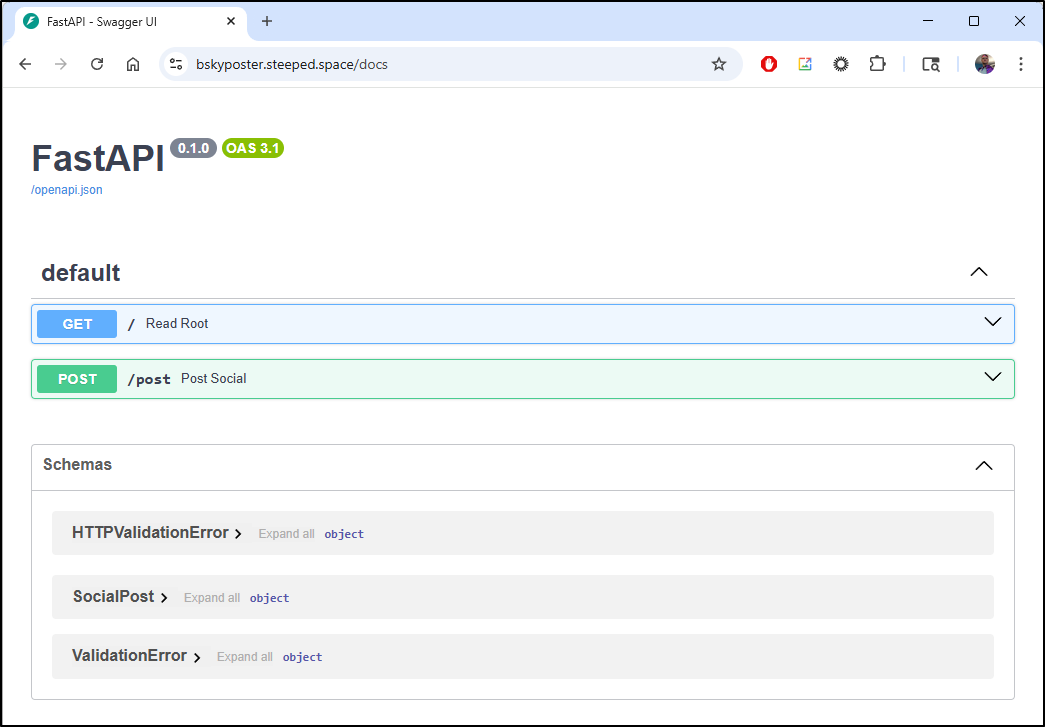1045x727 pixels.
Task: Open the Chrome three-dot menu
Action: click(1021, 63)
